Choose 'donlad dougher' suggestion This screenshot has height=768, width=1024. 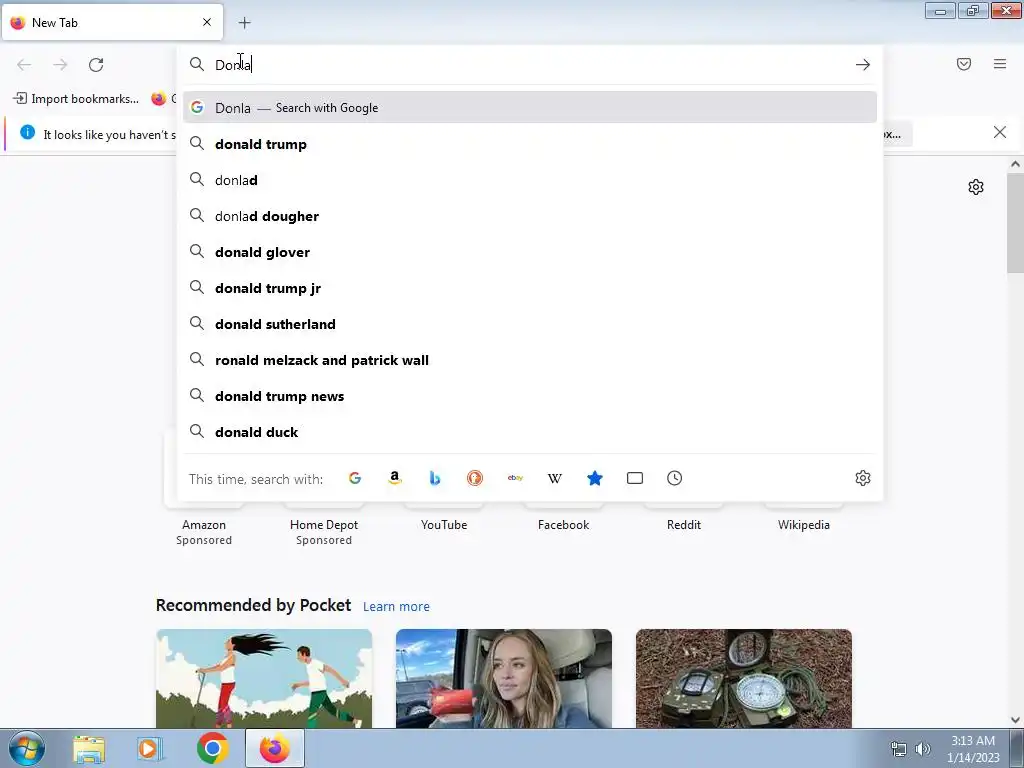tap(530, 216)
